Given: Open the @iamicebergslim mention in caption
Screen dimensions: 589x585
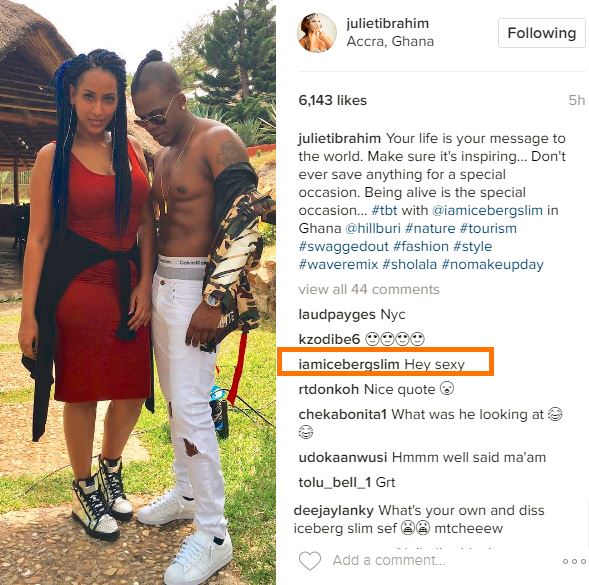Looking at the screenshot, I should pyautogui.click(x=487, y=210).
